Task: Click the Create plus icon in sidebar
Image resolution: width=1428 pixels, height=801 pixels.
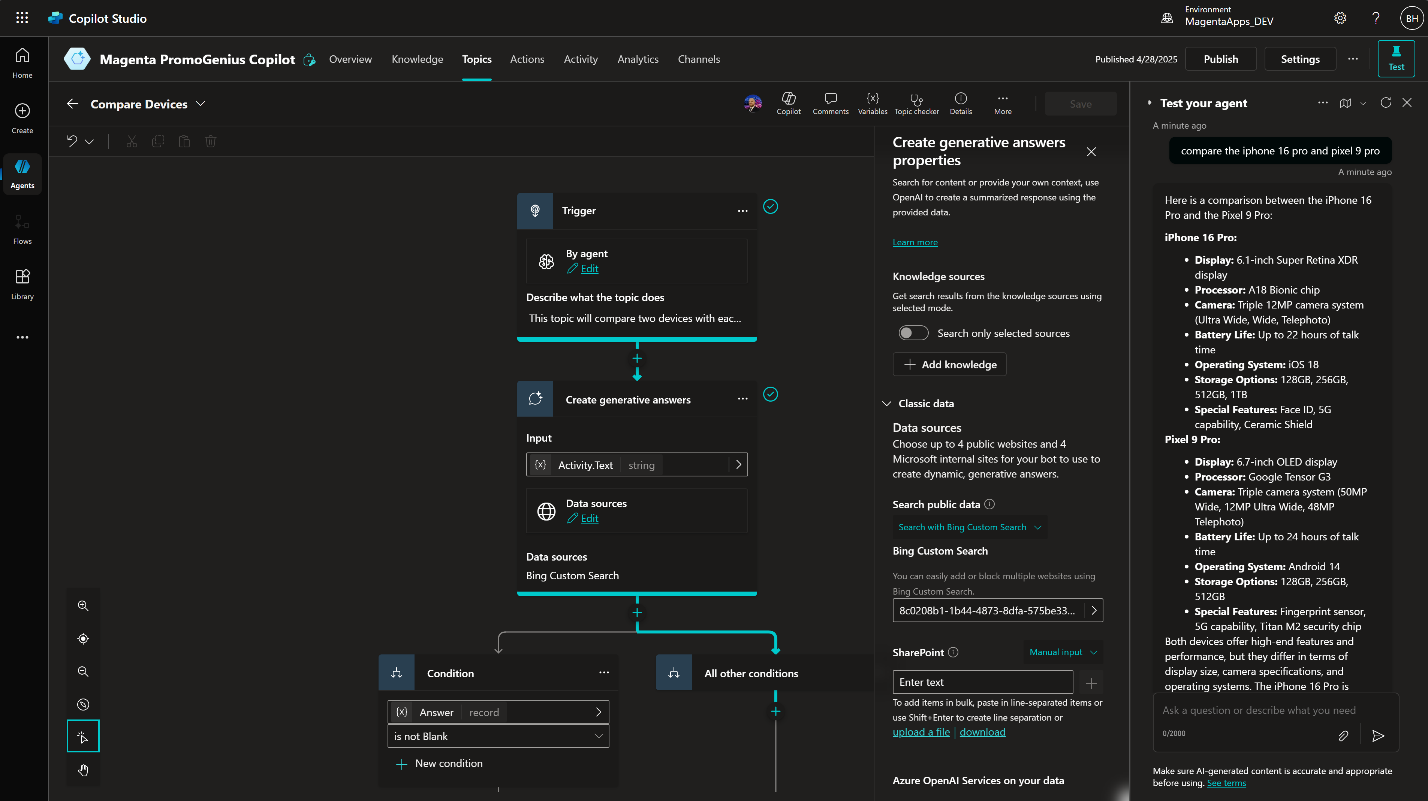Action: [x=22, y=111]
